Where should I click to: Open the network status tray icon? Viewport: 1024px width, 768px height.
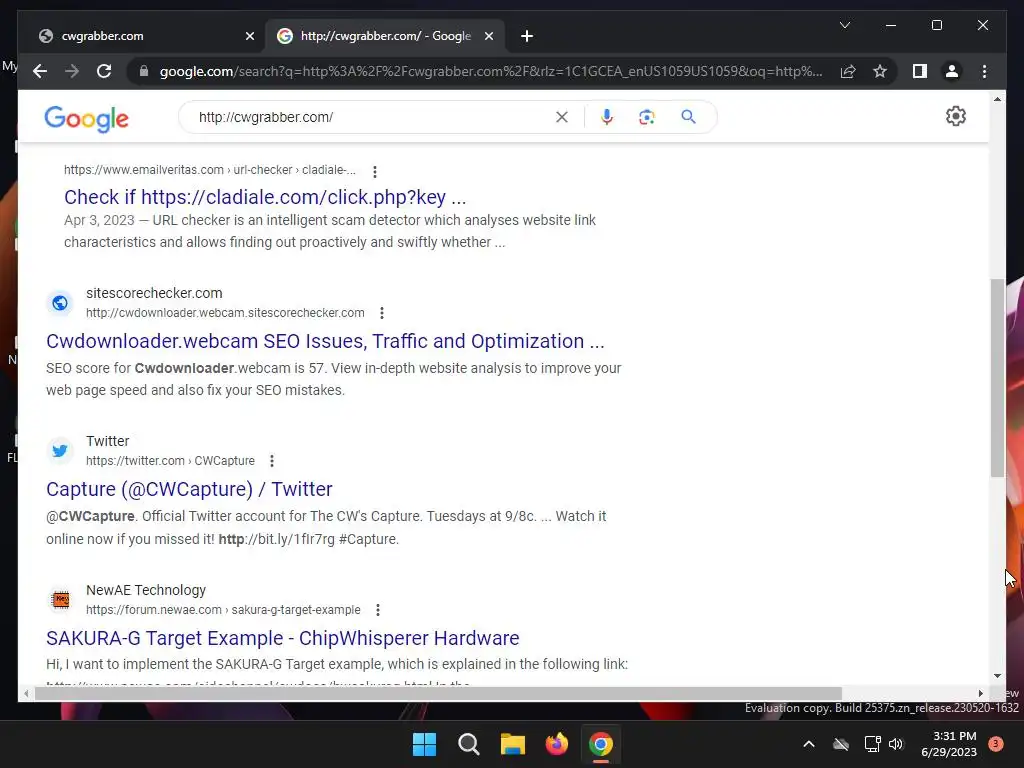(x=872, y=744)
